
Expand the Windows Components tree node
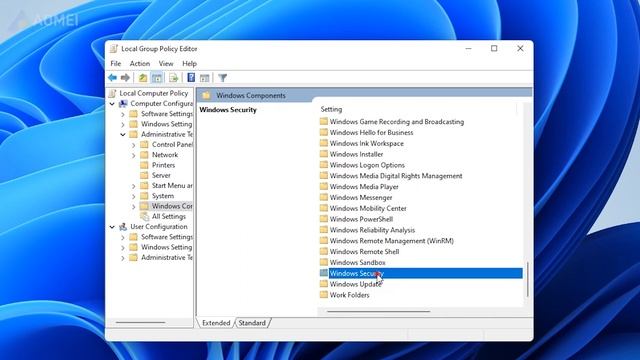click(x=133, y=207)
